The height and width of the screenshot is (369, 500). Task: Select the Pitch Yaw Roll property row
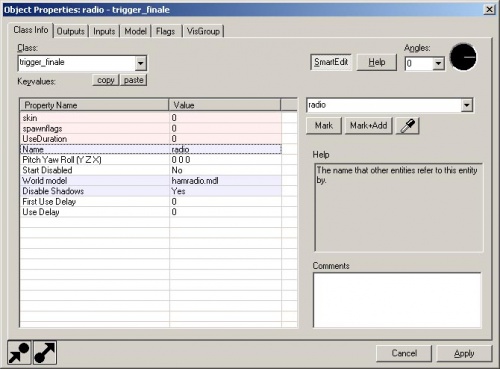[151, 160]
